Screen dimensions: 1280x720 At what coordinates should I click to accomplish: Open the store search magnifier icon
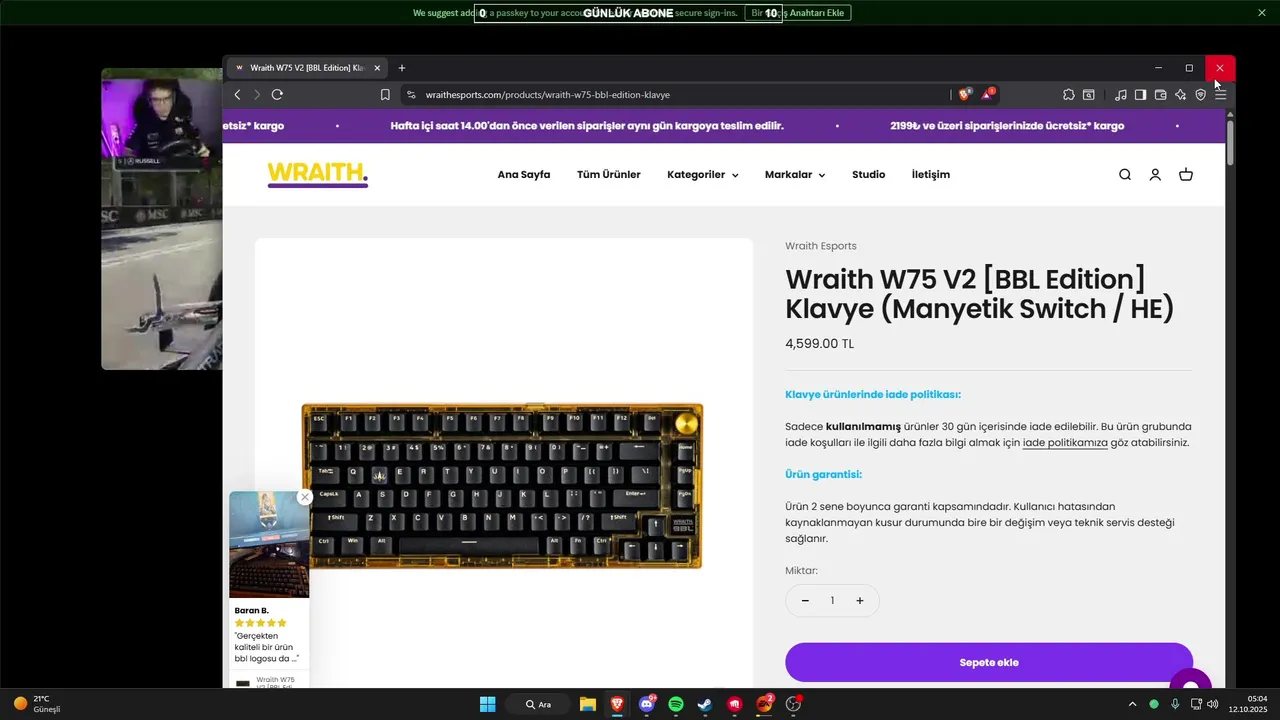(1125, 175)
